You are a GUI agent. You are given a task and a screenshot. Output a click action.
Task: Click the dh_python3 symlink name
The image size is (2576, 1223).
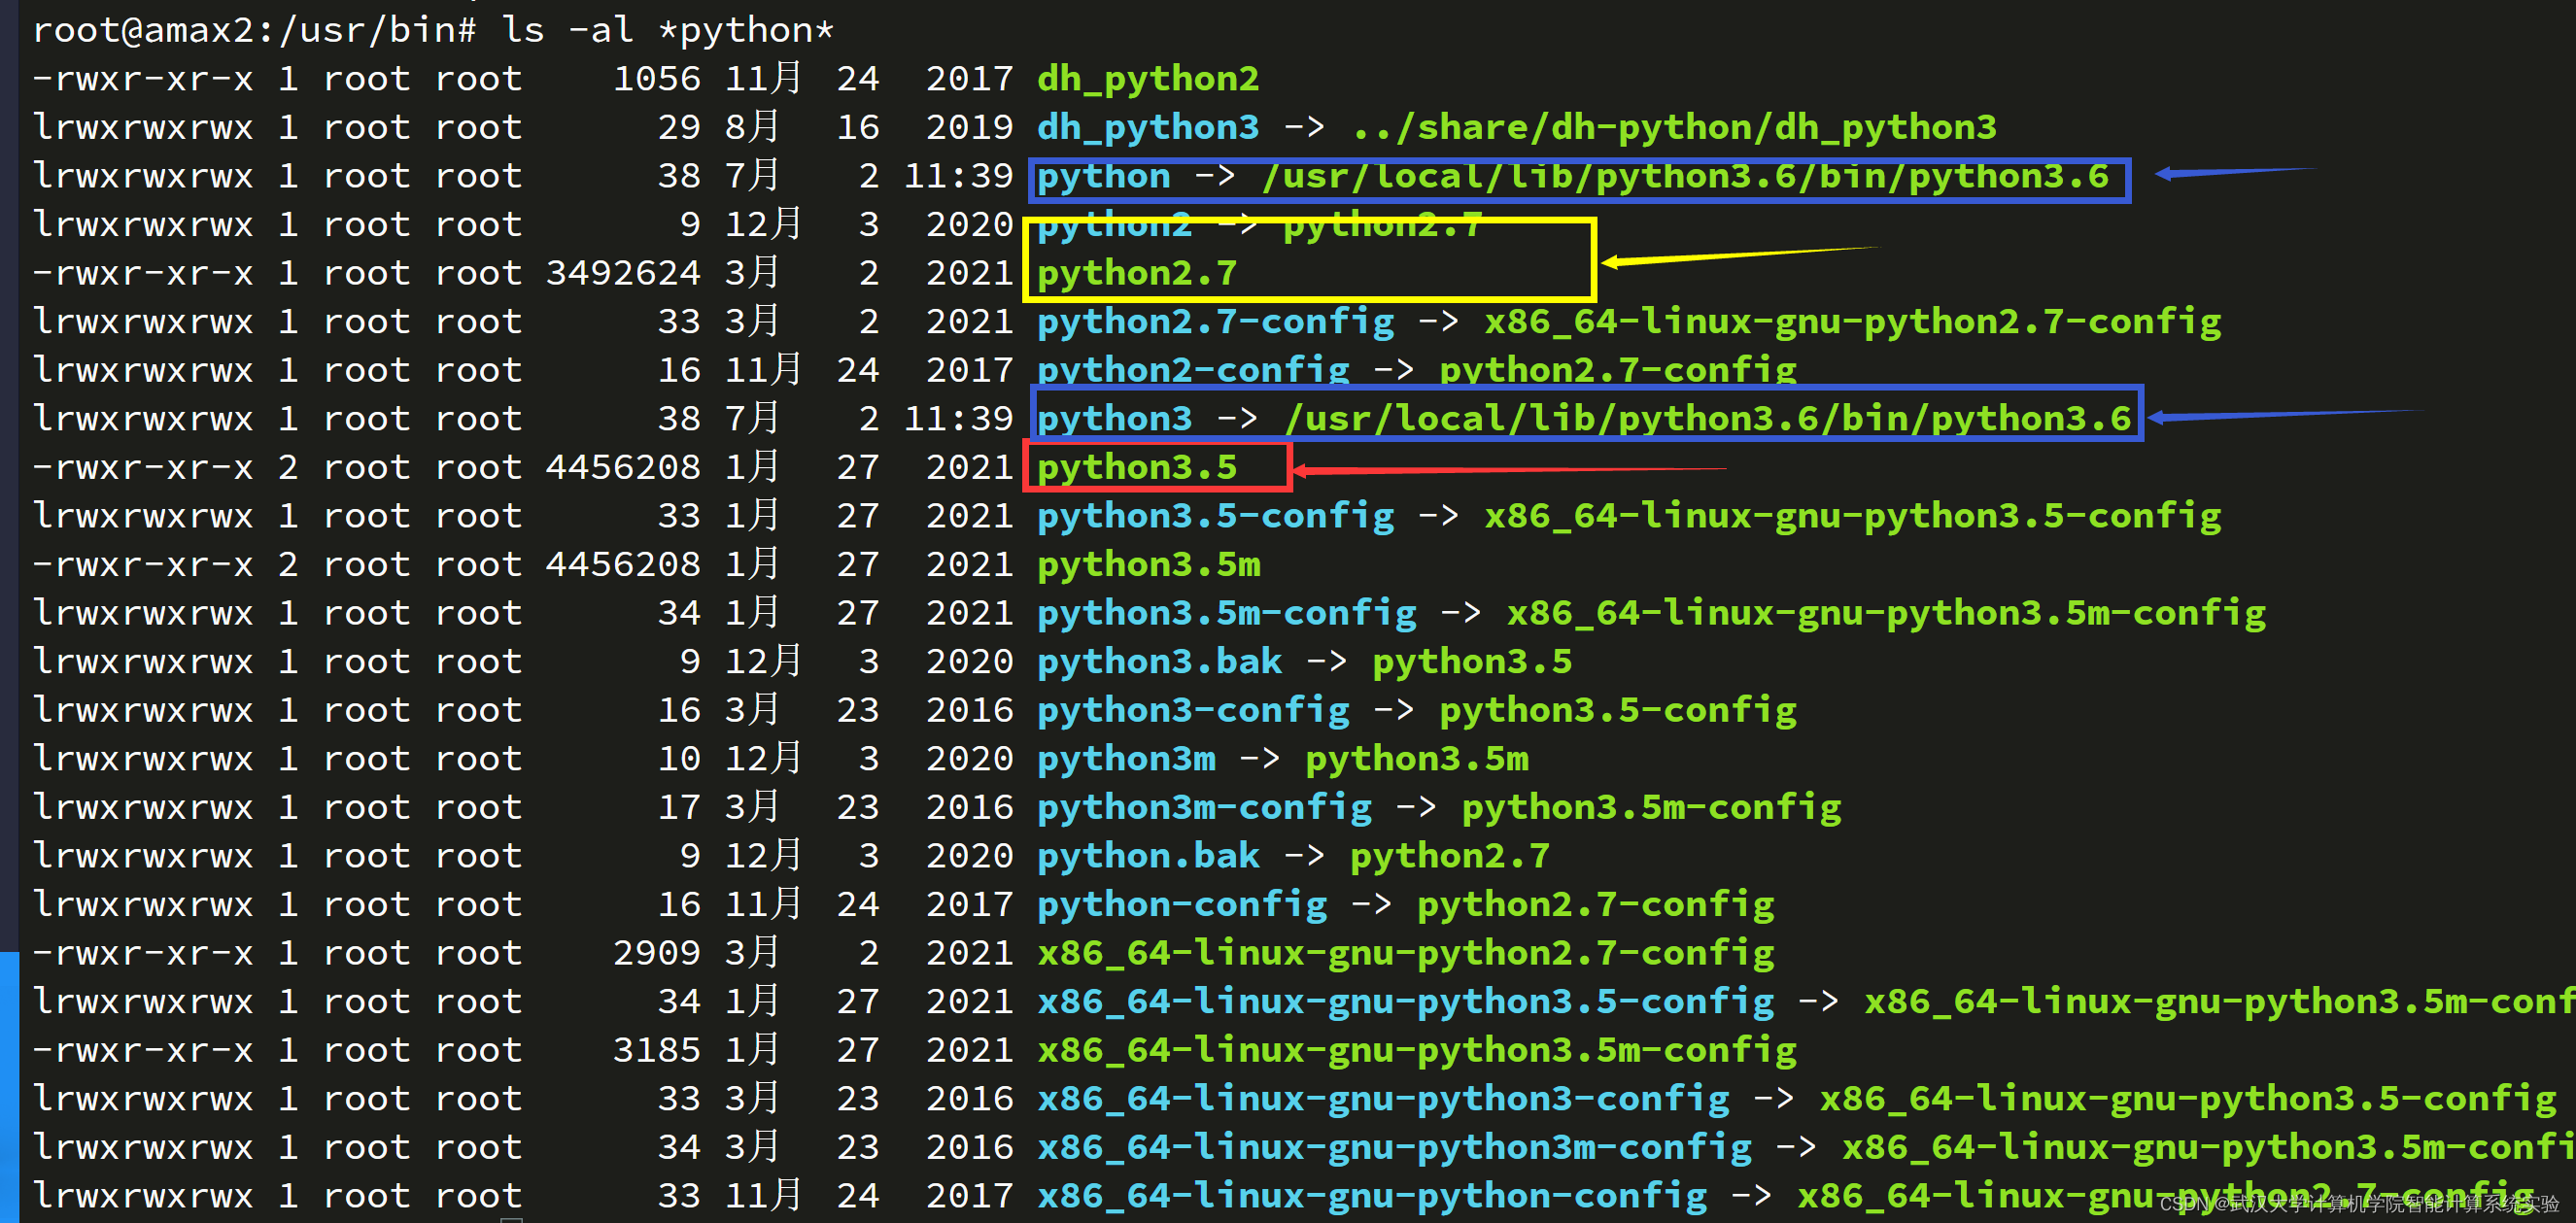[x=1148, y=127]
